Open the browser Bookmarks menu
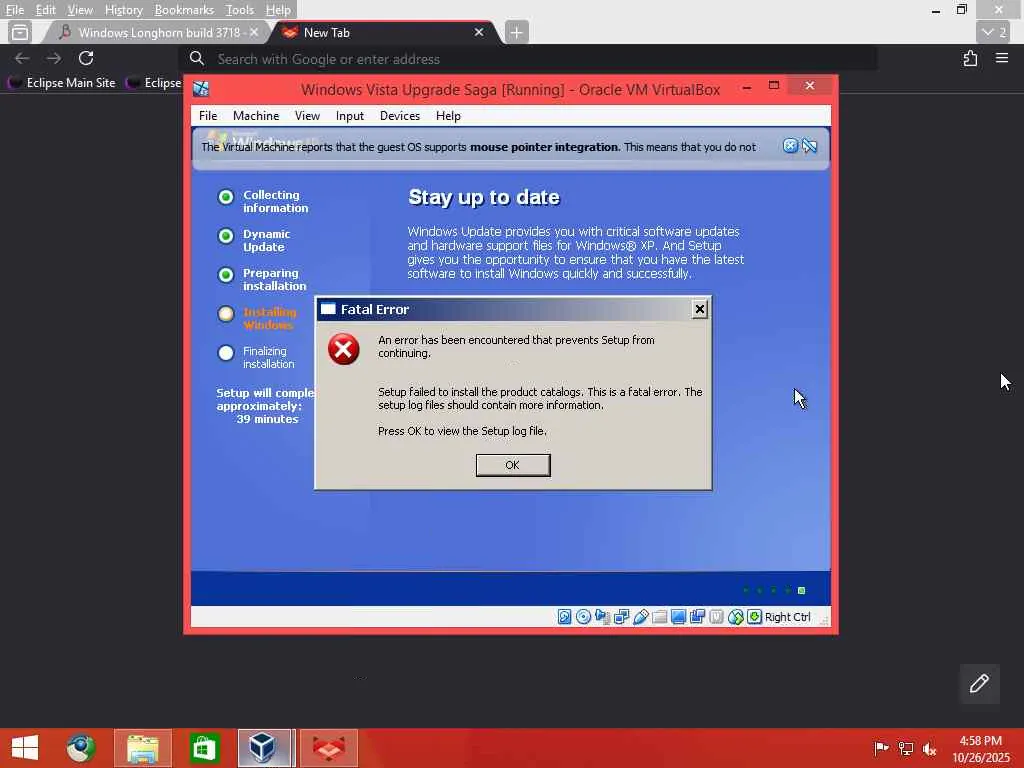The image size is (1024, 768). tap(184, 10)
